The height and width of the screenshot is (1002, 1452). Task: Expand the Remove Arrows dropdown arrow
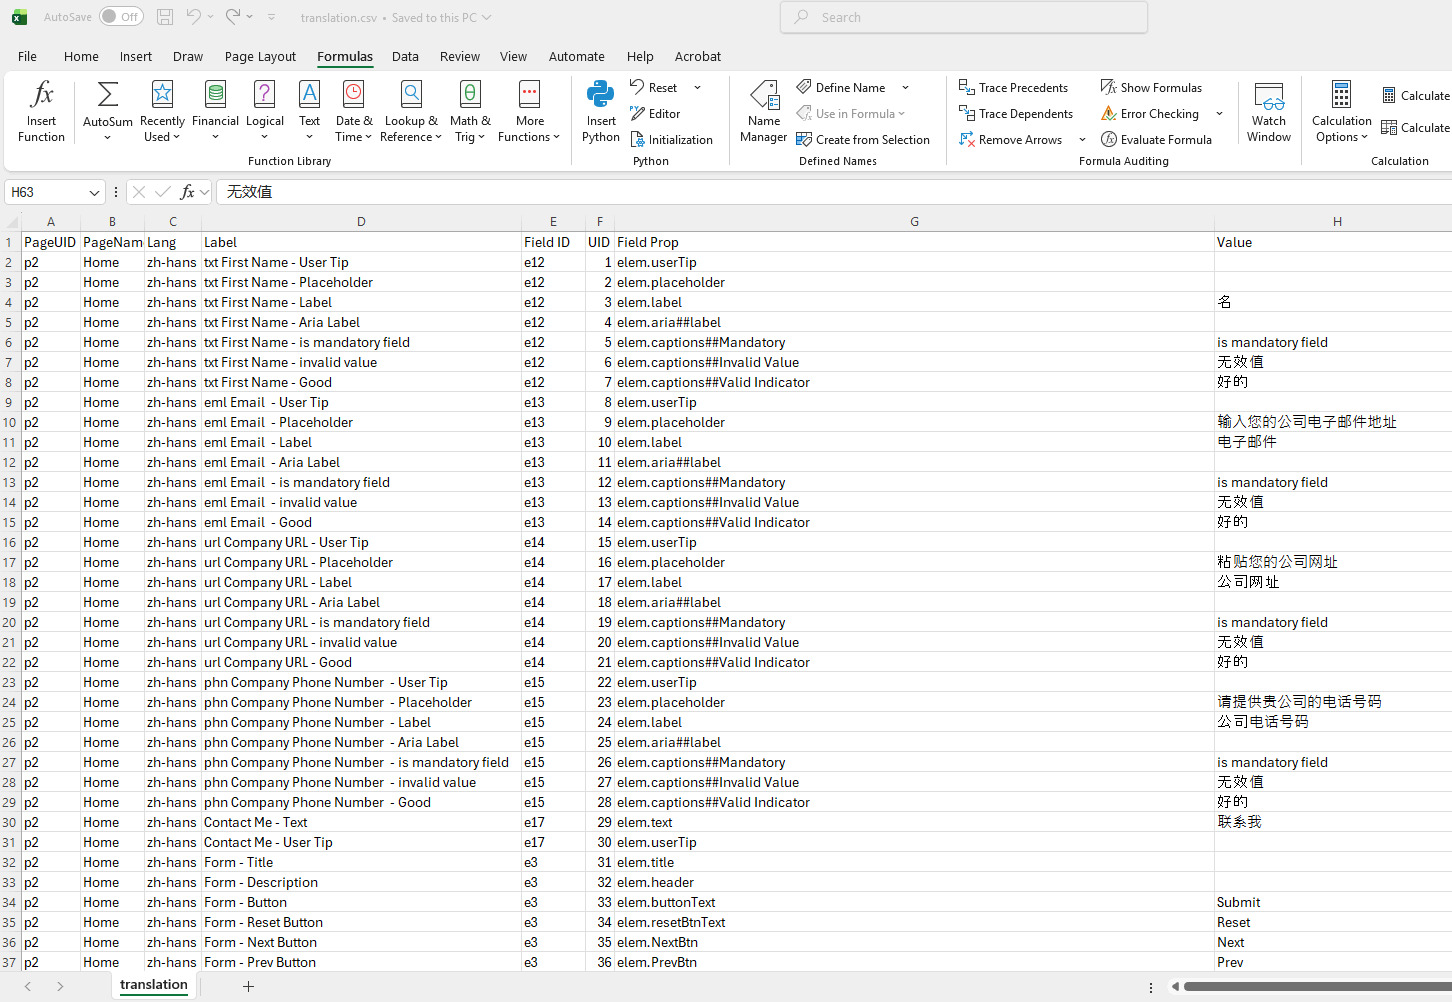tap(1082, 140)
